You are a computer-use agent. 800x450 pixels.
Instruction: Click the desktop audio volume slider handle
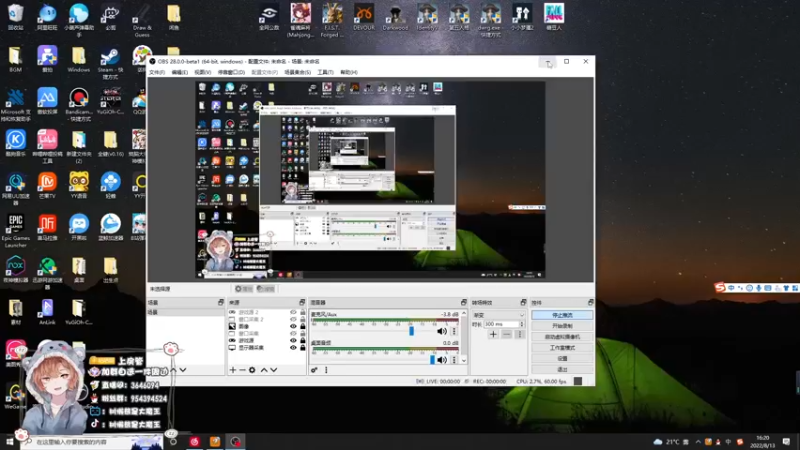pos(433,360)
